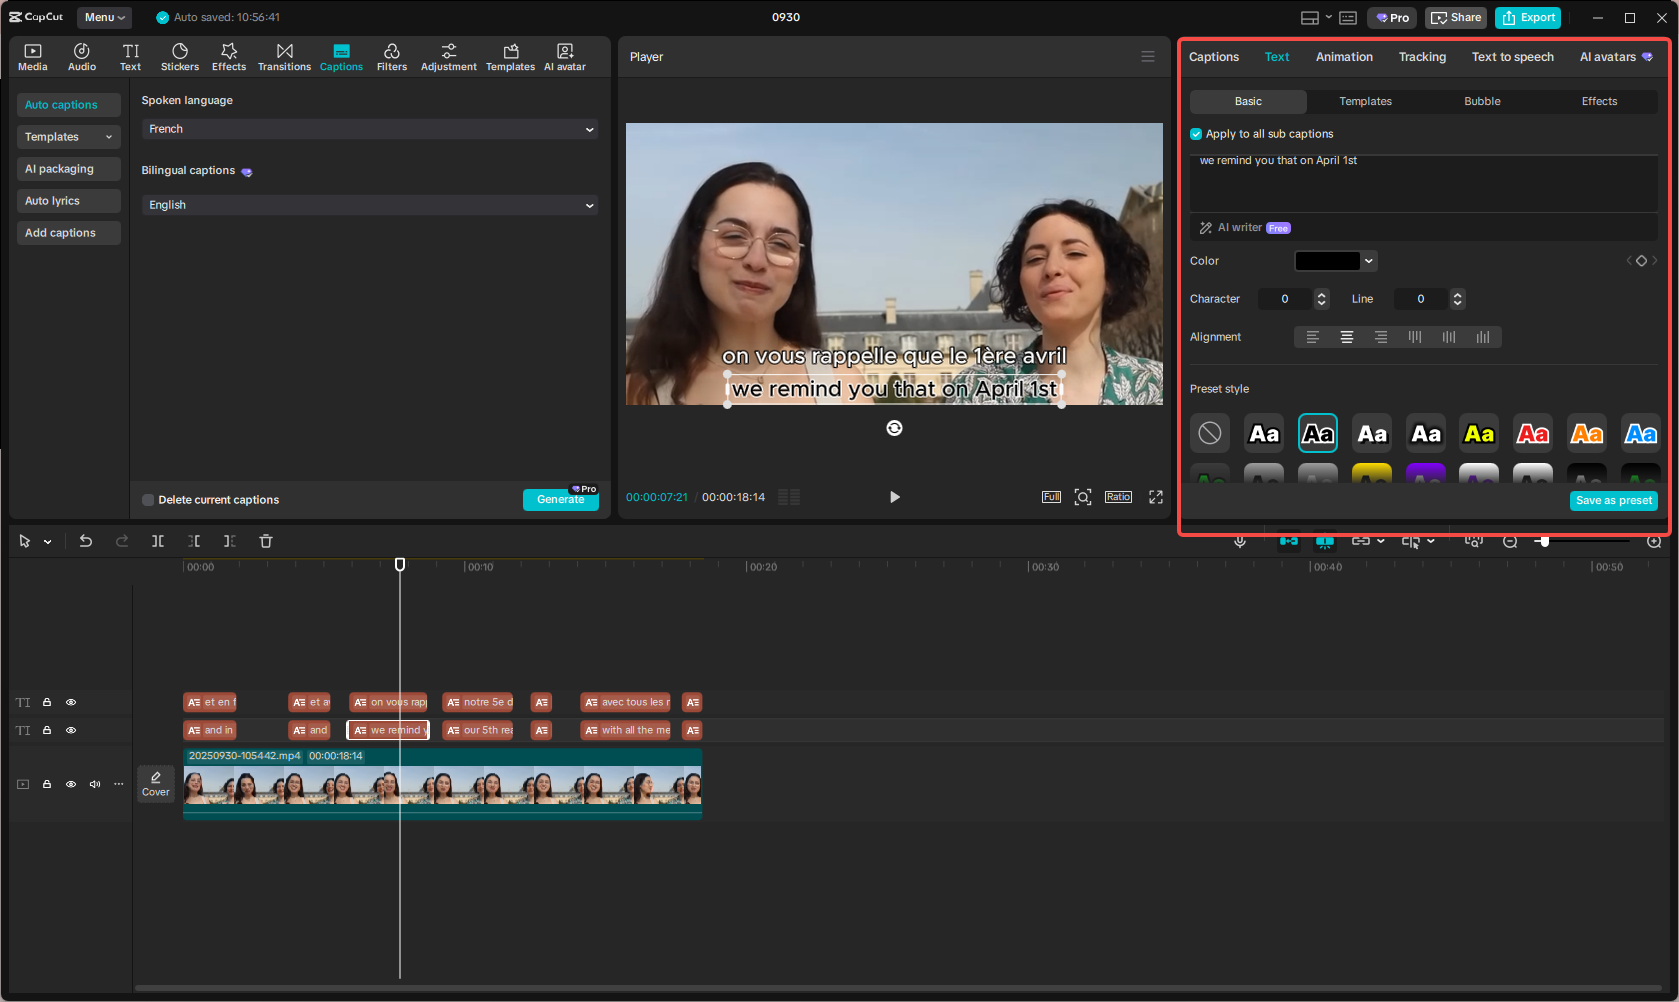Enable Delete current captions checkbox

pos(148,500)
